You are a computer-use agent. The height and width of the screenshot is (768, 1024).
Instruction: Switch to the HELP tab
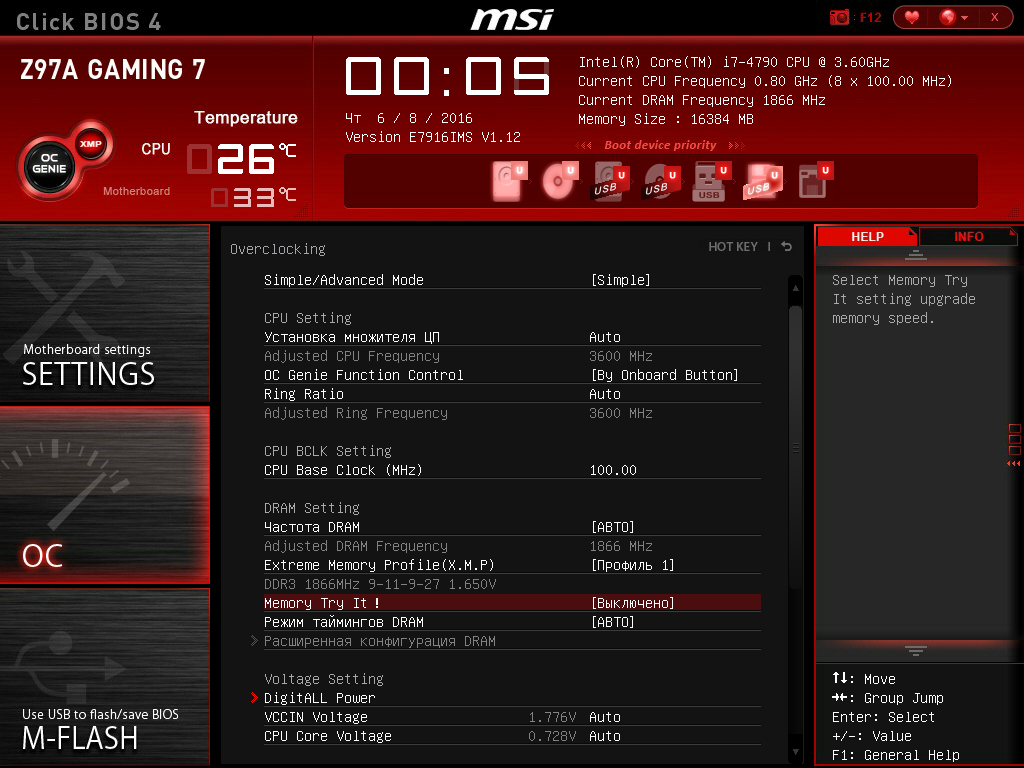pos(867,236)
